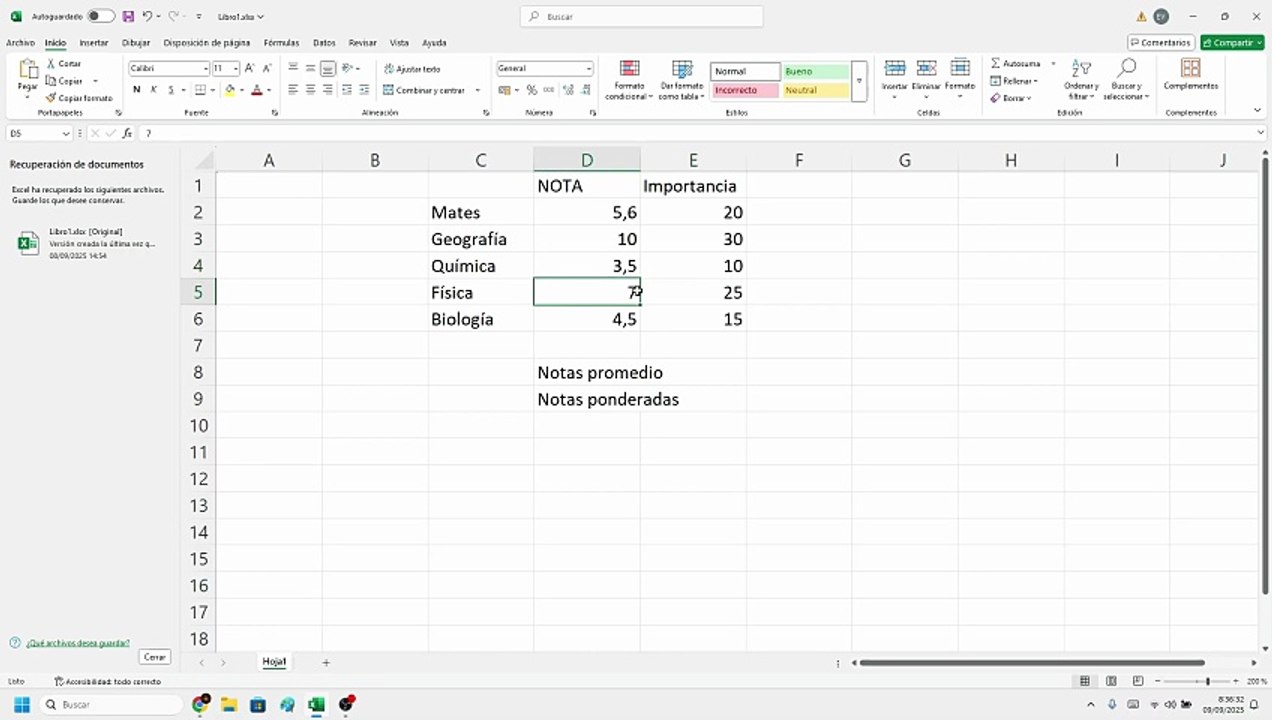The height and width of the screenshot is (720, 1272).
Task: Open File Explorer in taskbar
Action: (228, 705)
